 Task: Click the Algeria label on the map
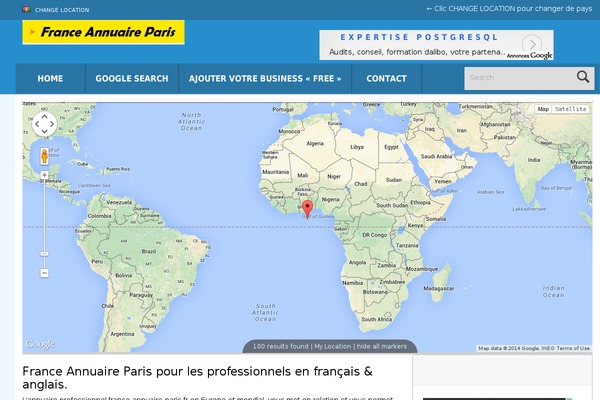pyautogui.click(x=315, y=144)
